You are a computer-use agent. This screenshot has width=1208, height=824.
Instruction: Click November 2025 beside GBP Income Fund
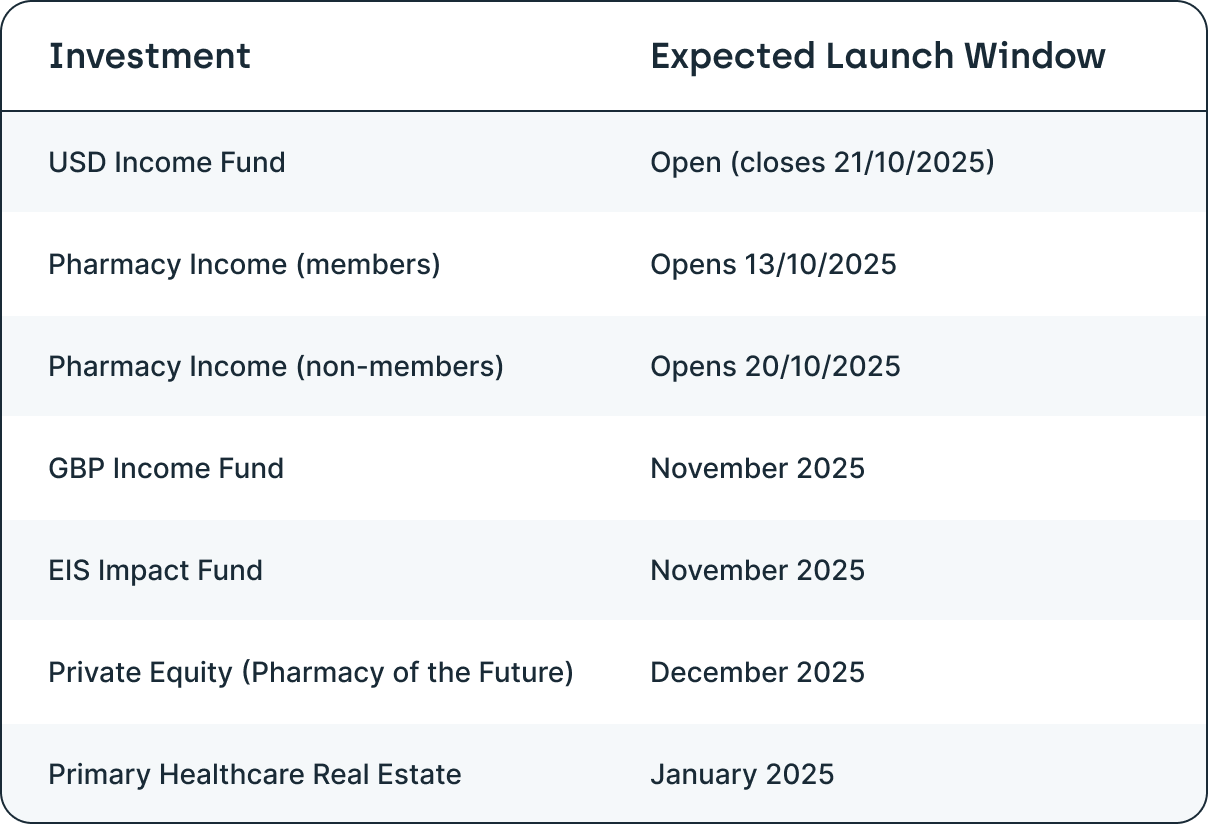click(x=757, y=468)
